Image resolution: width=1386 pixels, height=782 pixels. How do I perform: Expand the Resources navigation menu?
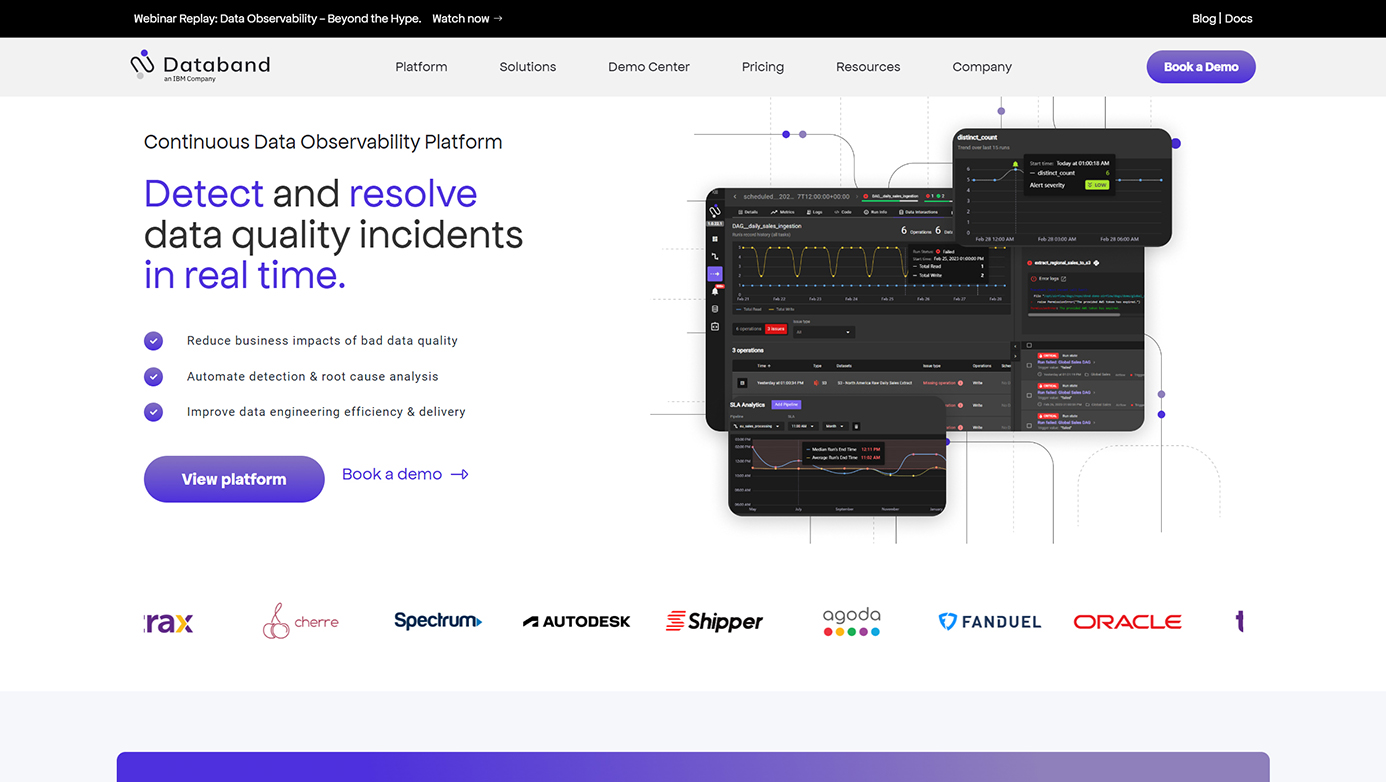point(868,67)
